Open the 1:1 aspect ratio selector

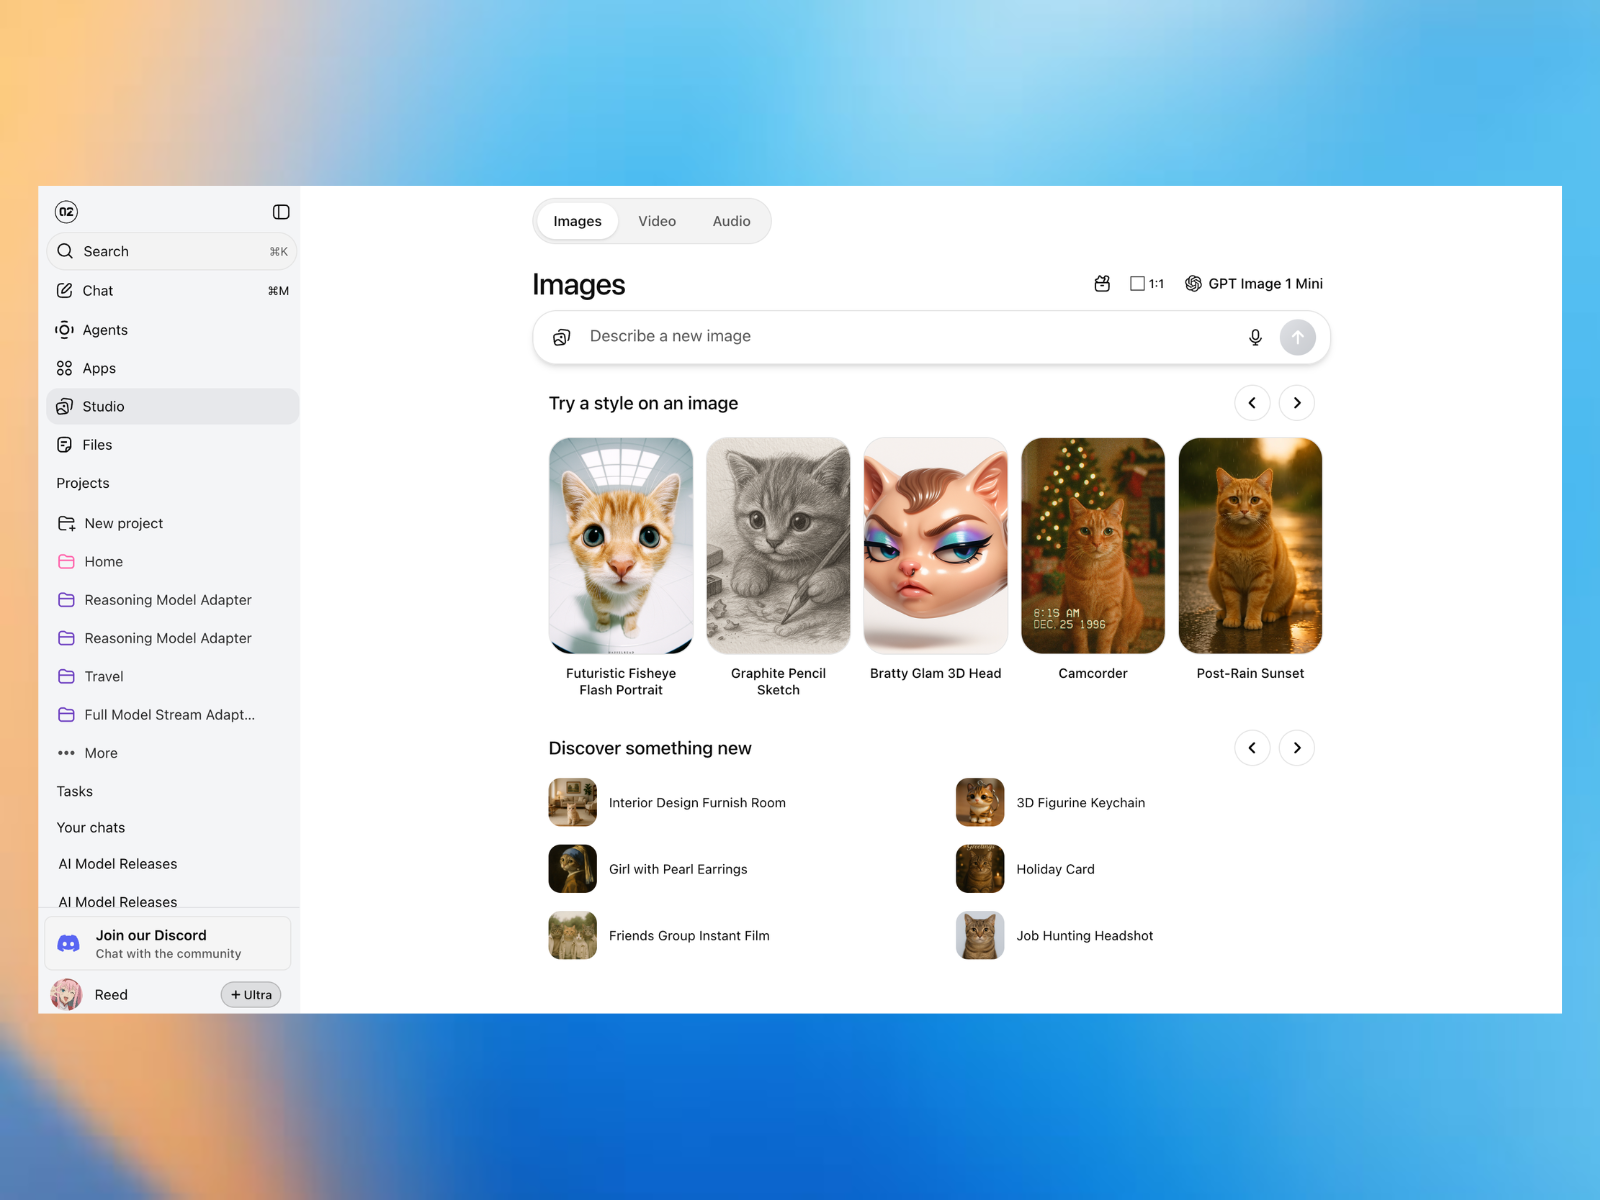tap(1147, 284)
